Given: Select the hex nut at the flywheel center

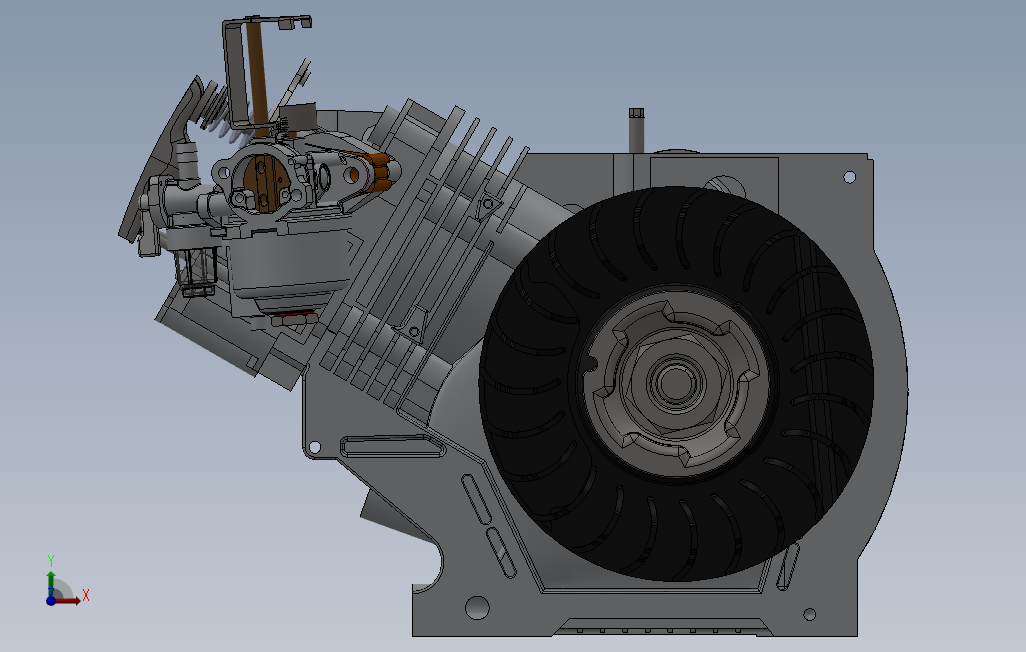Looking at the screenshot, I should (675, 384).
